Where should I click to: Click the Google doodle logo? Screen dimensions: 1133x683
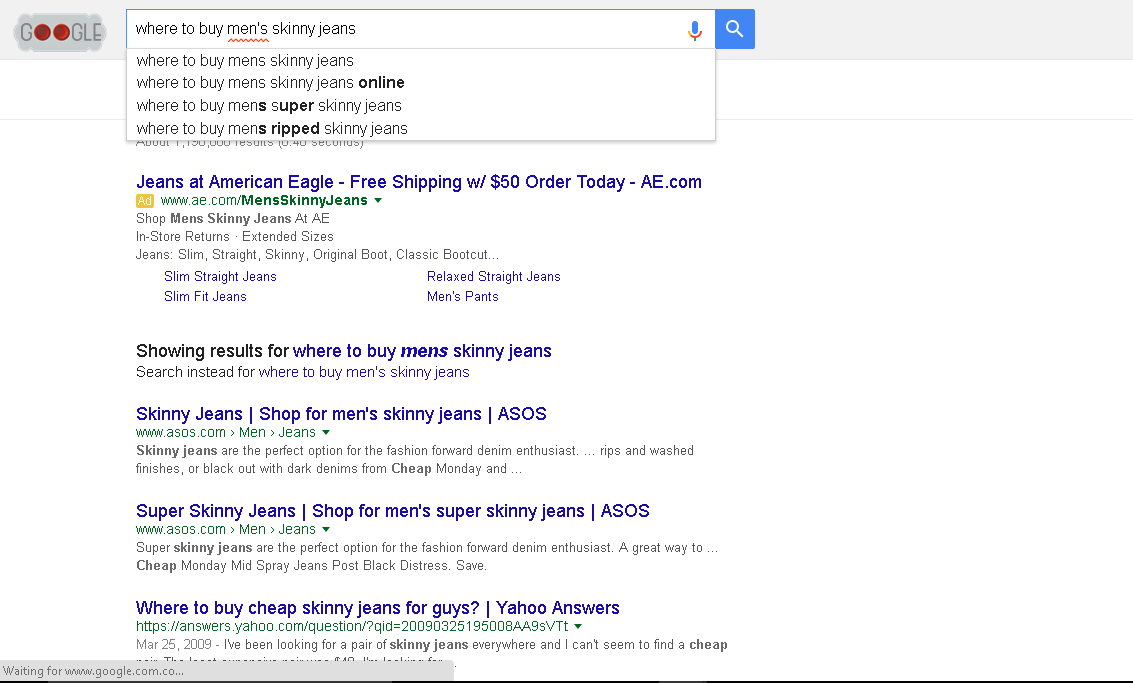[60, 32]
